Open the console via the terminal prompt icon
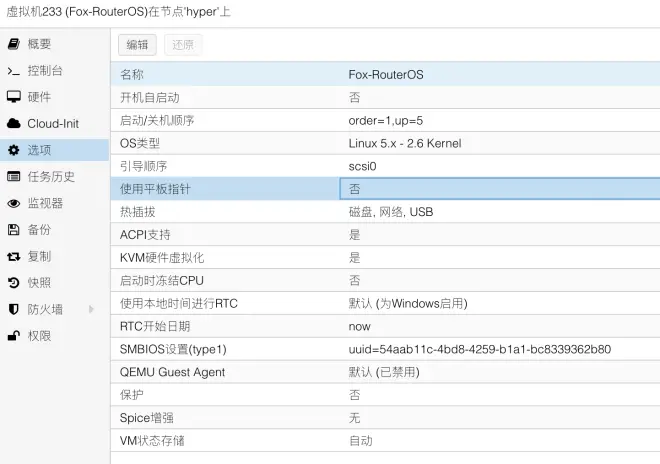660x464 pixels. [x=13, y=71]
